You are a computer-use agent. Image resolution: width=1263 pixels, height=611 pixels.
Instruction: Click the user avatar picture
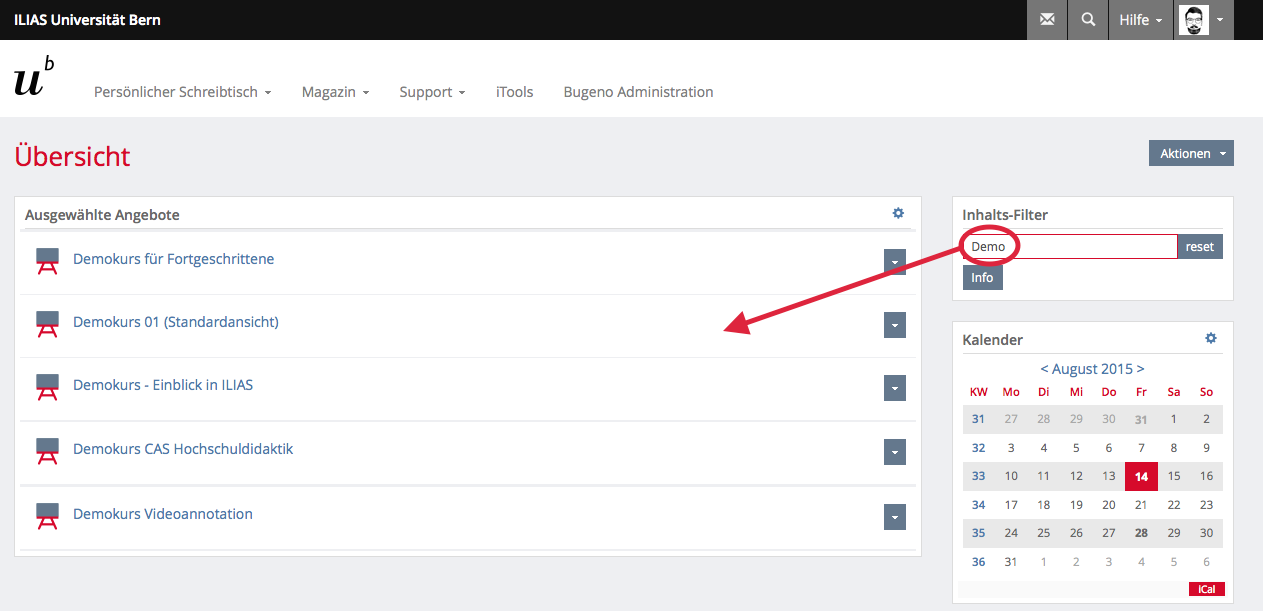(1194, 20)
